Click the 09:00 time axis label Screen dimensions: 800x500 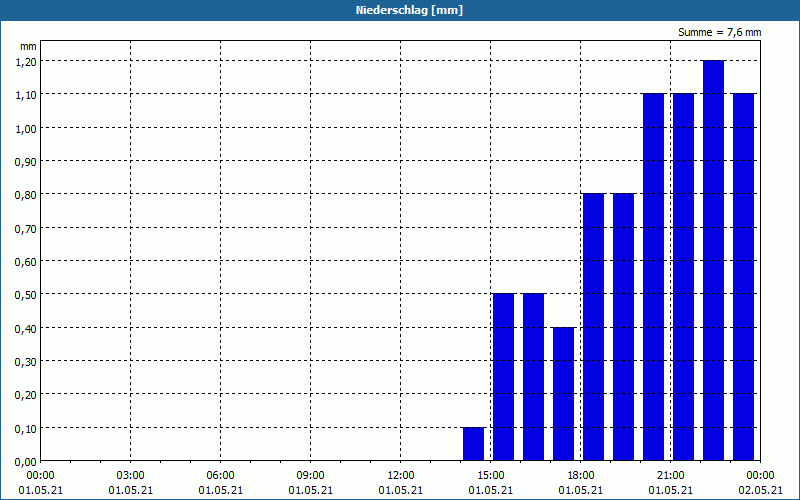pos(311,476)
